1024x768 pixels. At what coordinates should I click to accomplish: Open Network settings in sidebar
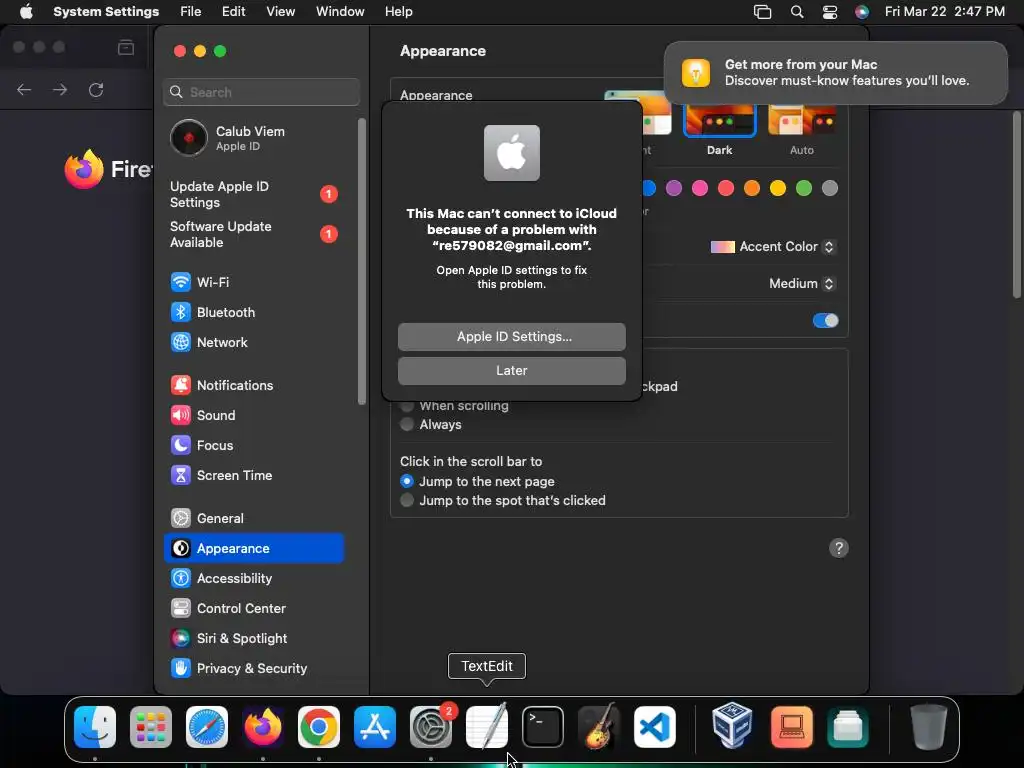coord(253,342)
